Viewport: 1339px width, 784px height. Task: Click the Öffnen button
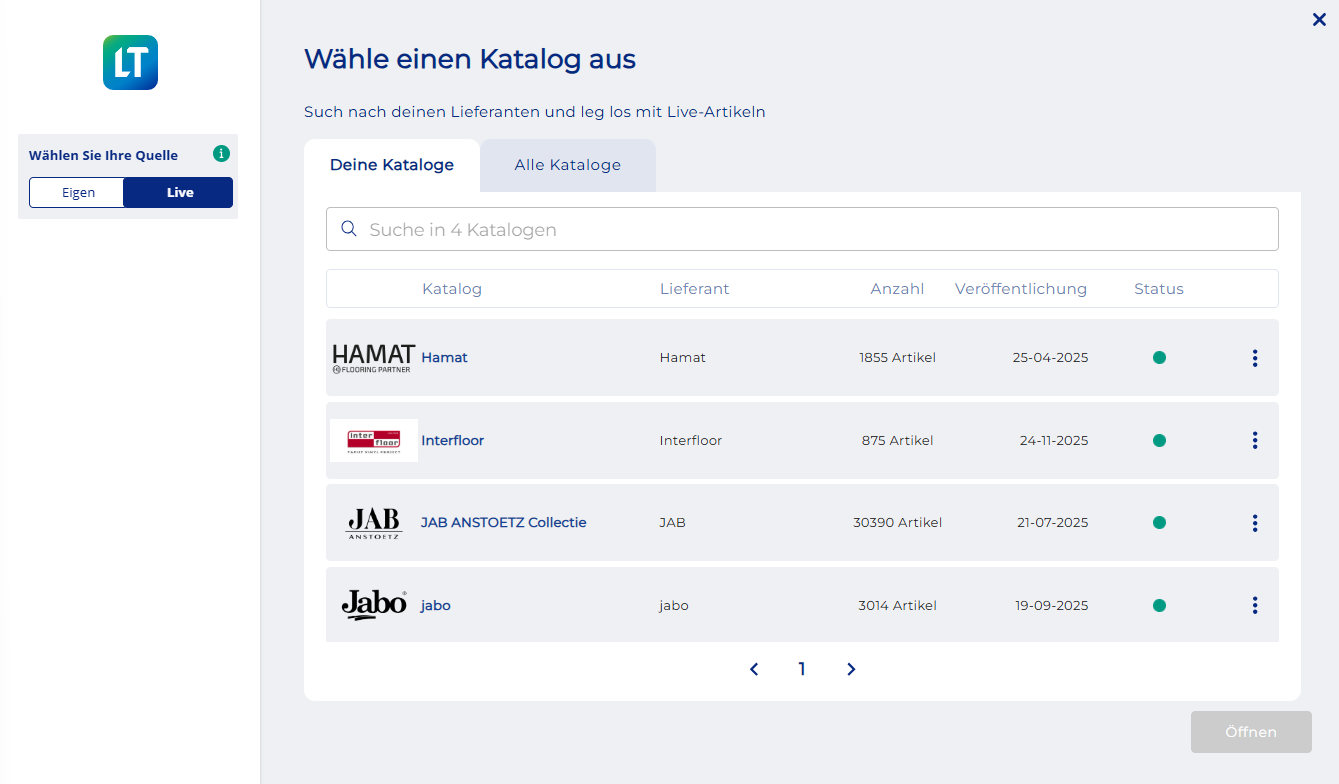(x=1250, y=731)
